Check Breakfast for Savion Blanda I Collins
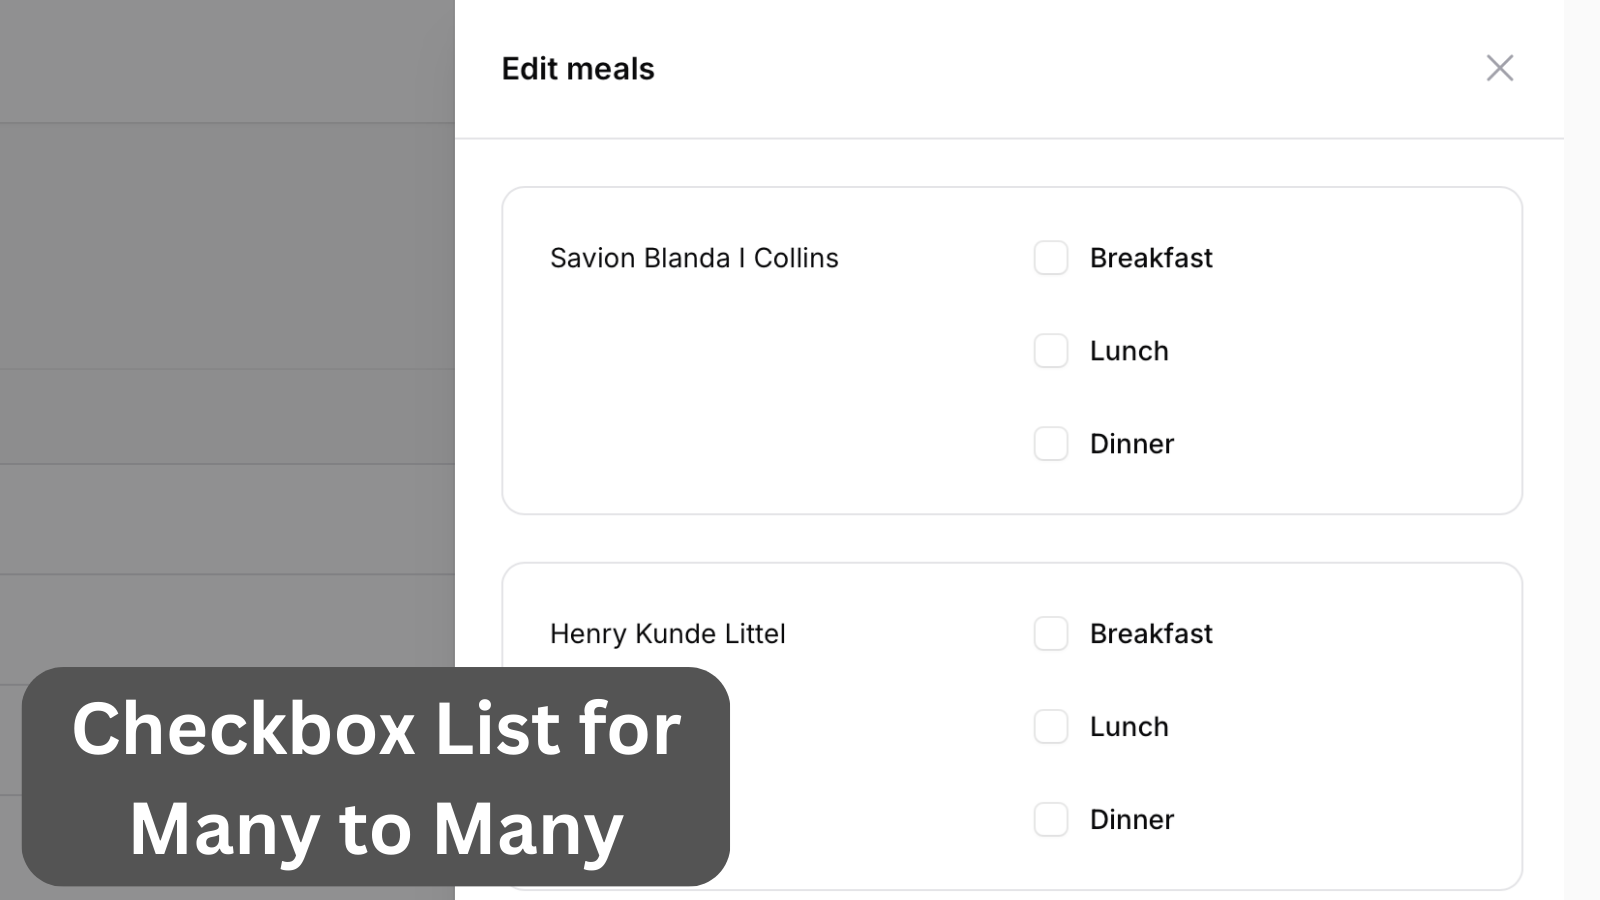The image size is (1600, 900). [x=1051, y=258]
